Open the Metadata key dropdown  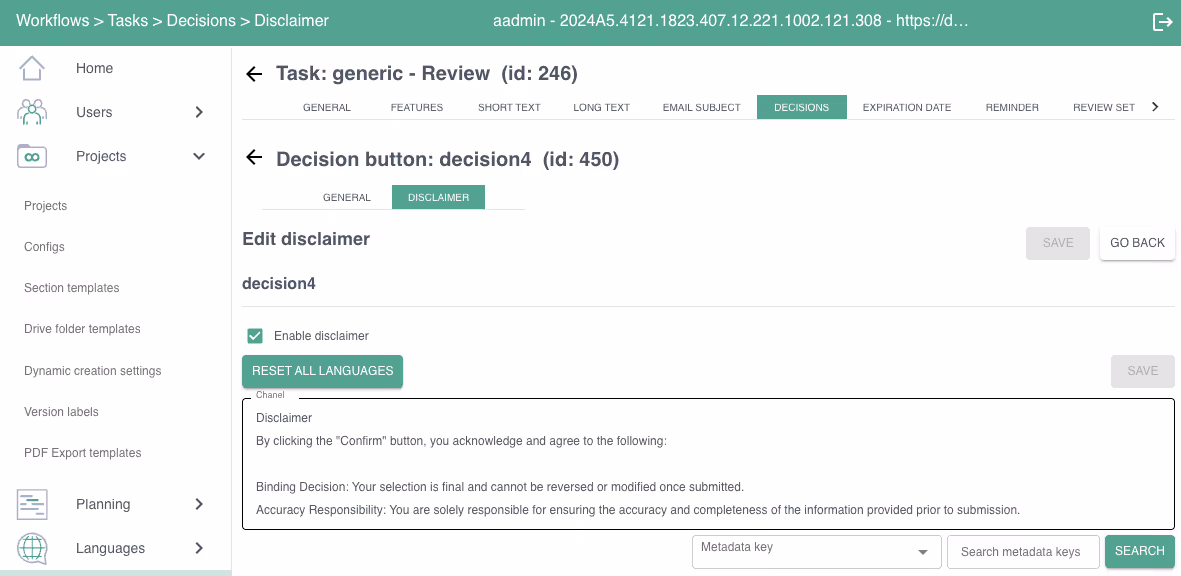point(816,552)
